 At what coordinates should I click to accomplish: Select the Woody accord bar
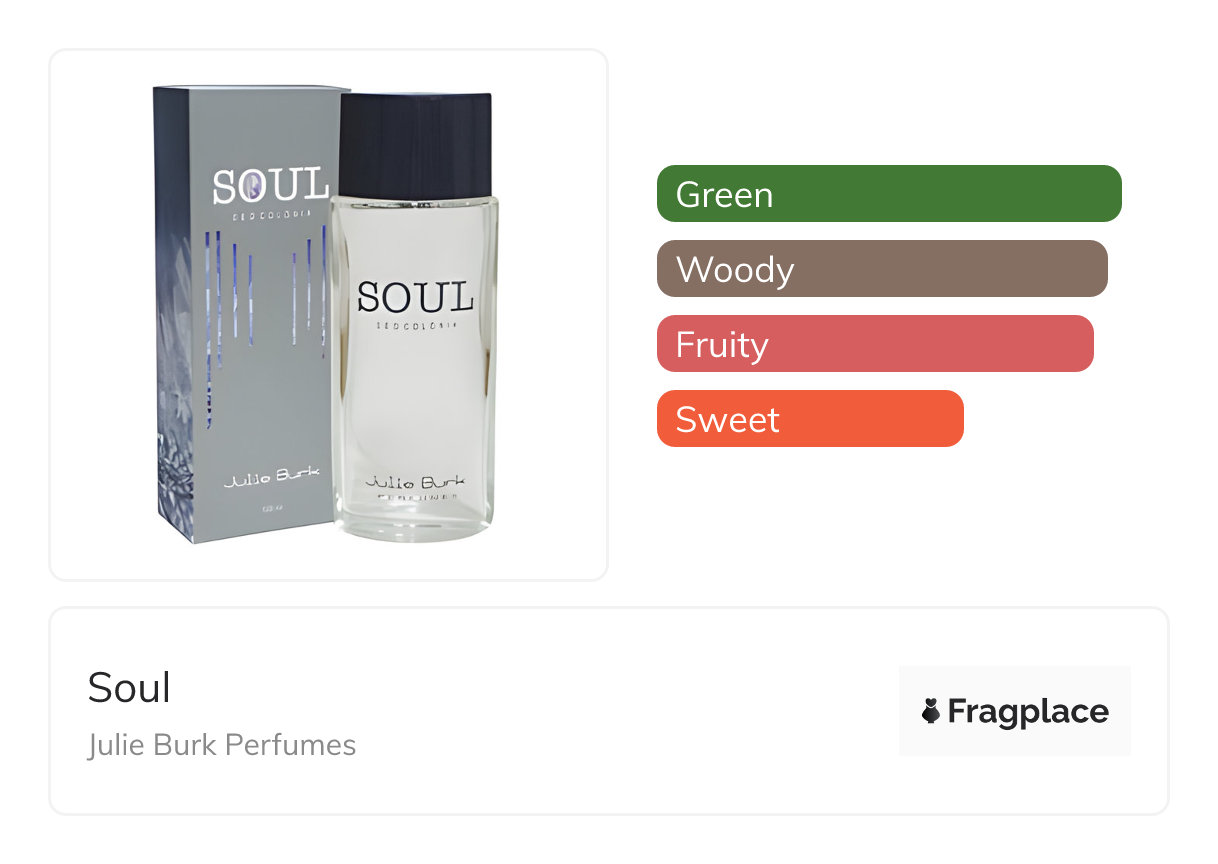[881, 269]
